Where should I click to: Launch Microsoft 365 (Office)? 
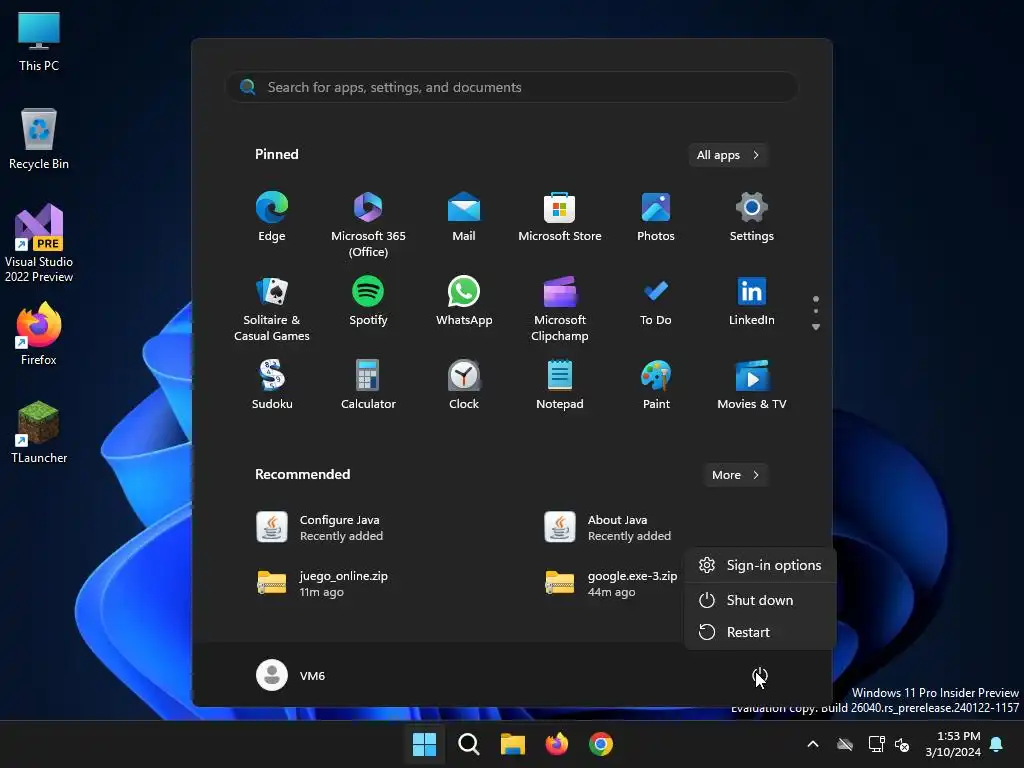(x=368, y=225)
